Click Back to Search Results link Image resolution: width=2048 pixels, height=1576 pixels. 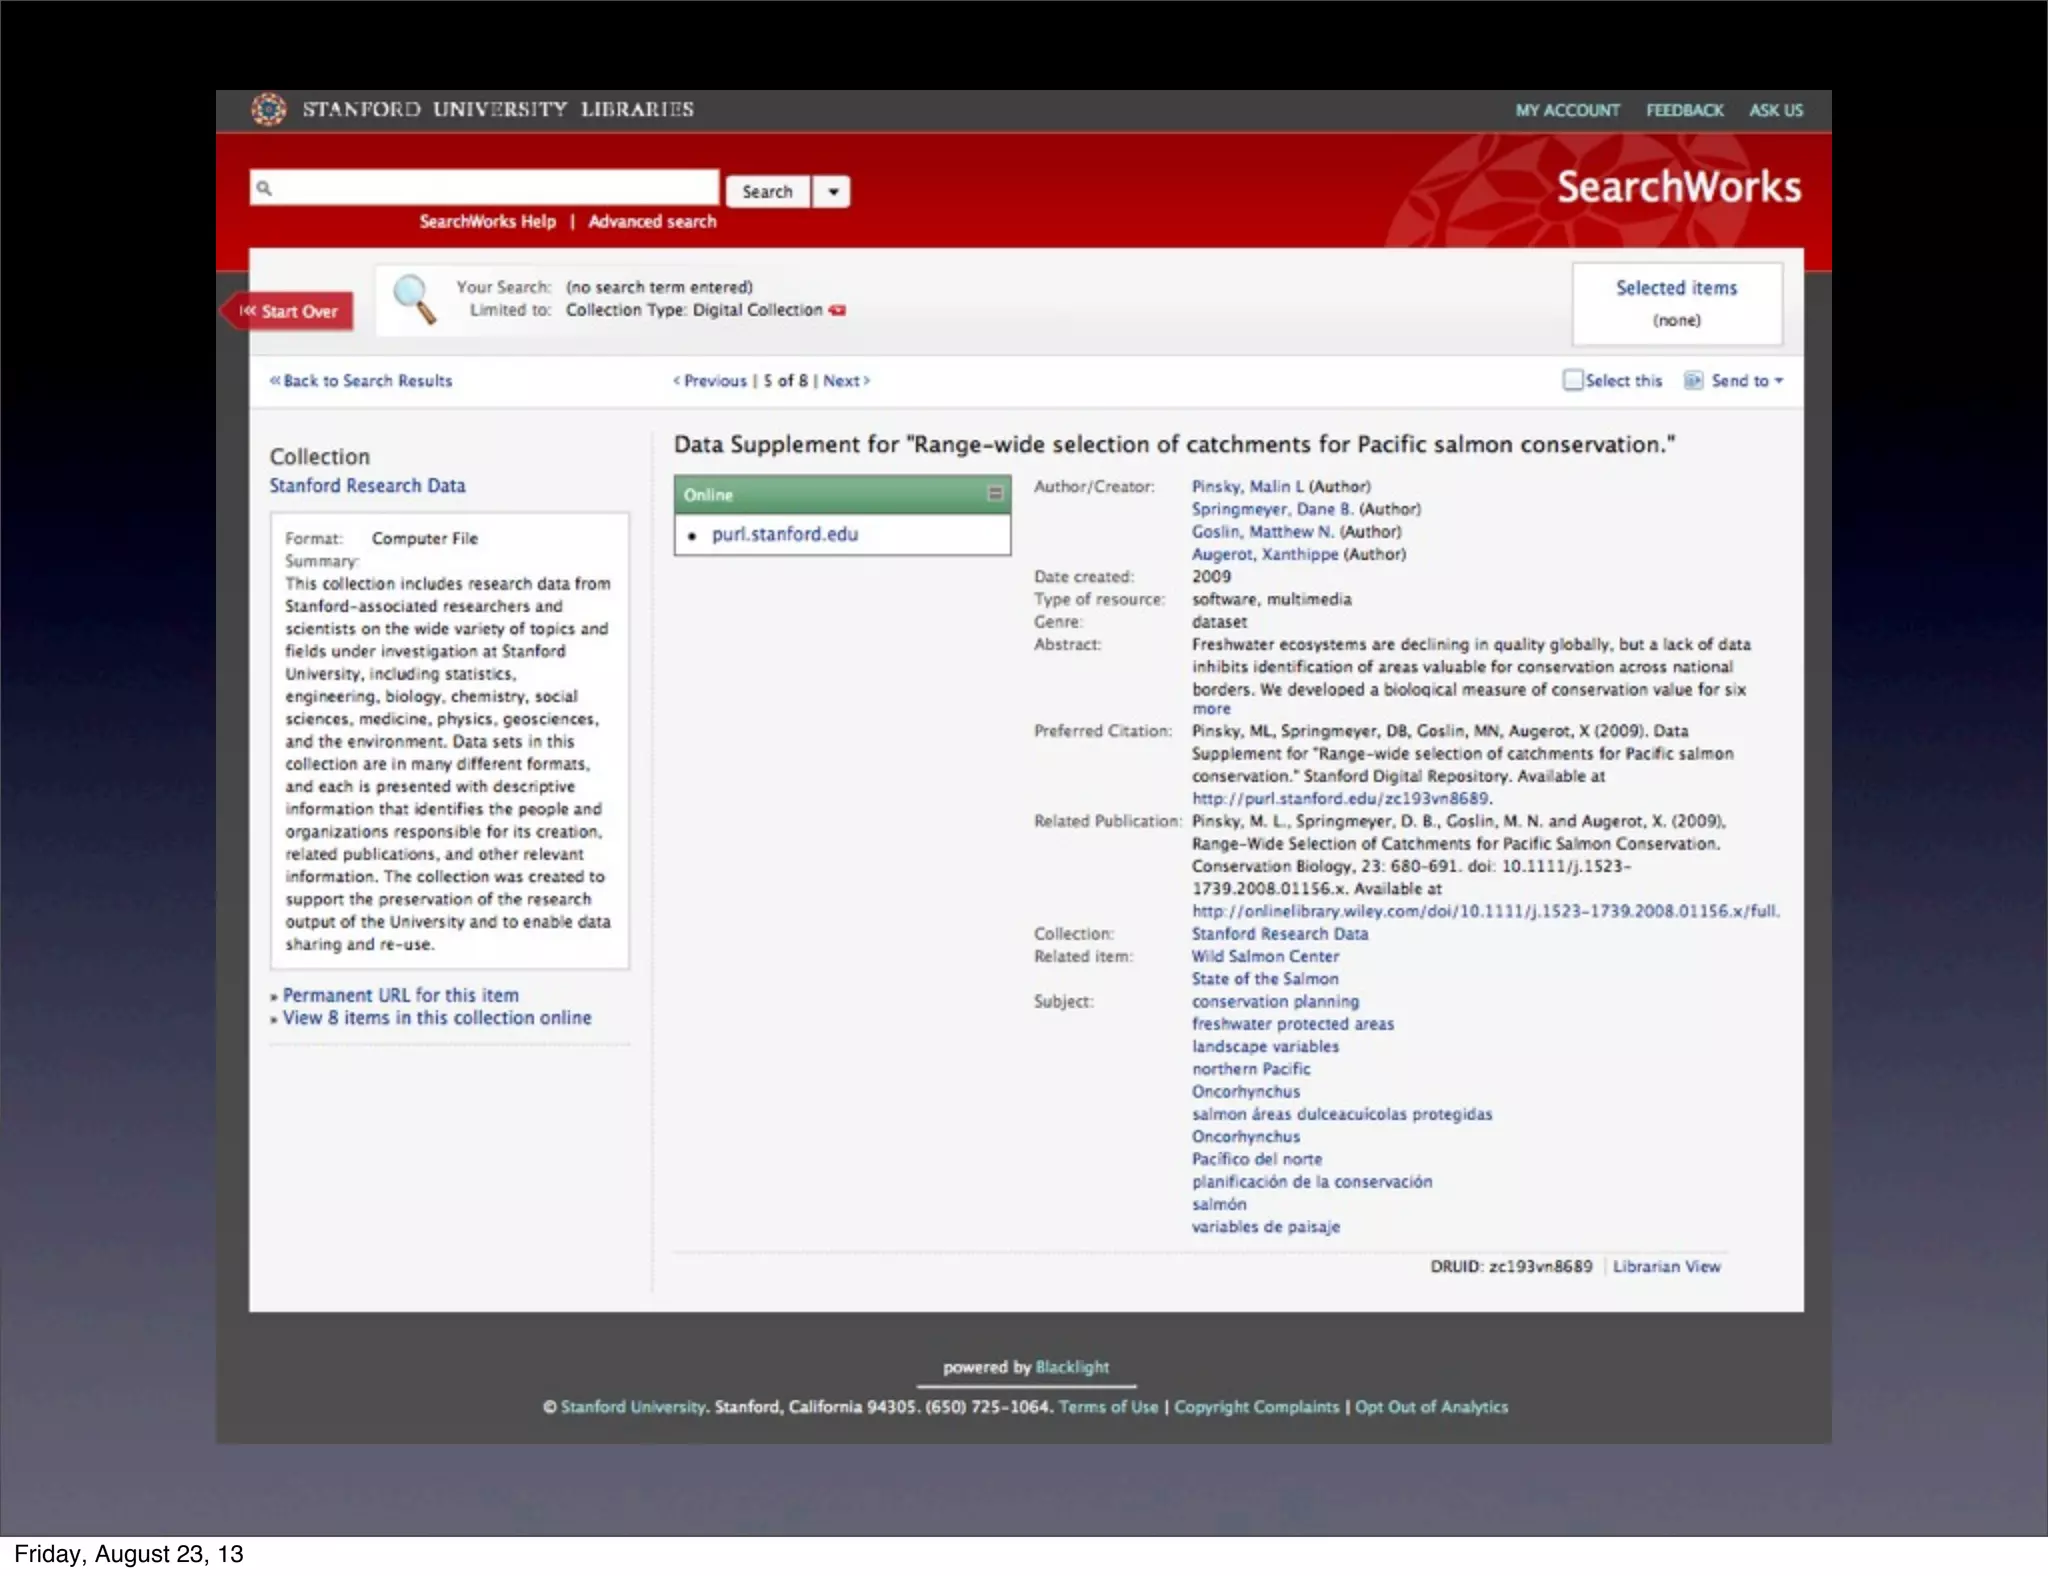point(361,380)
